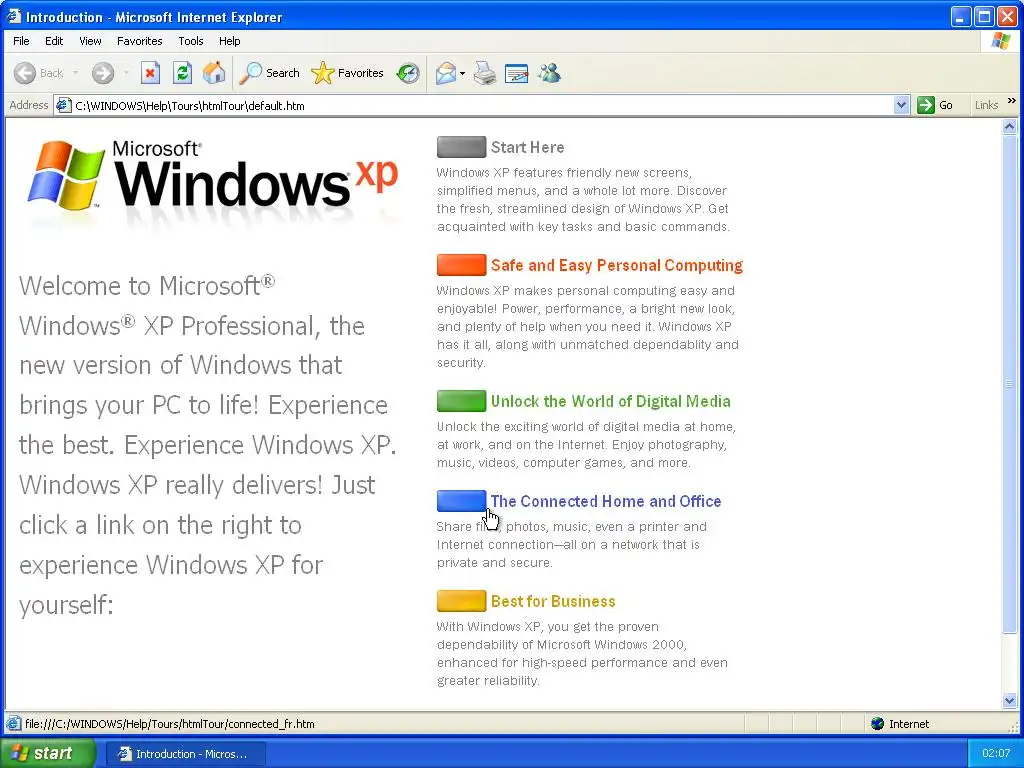
Task: Open the Search pane in the toolbar
Action: click(x=269, y=73)
